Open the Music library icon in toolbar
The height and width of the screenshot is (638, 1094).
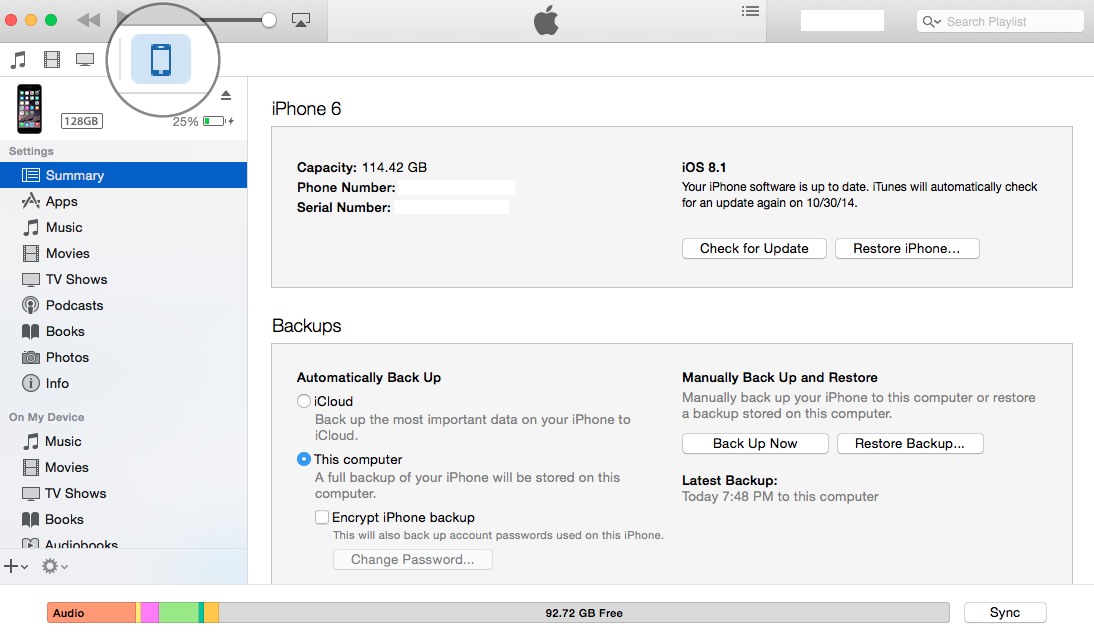click(x=18, y=59)
